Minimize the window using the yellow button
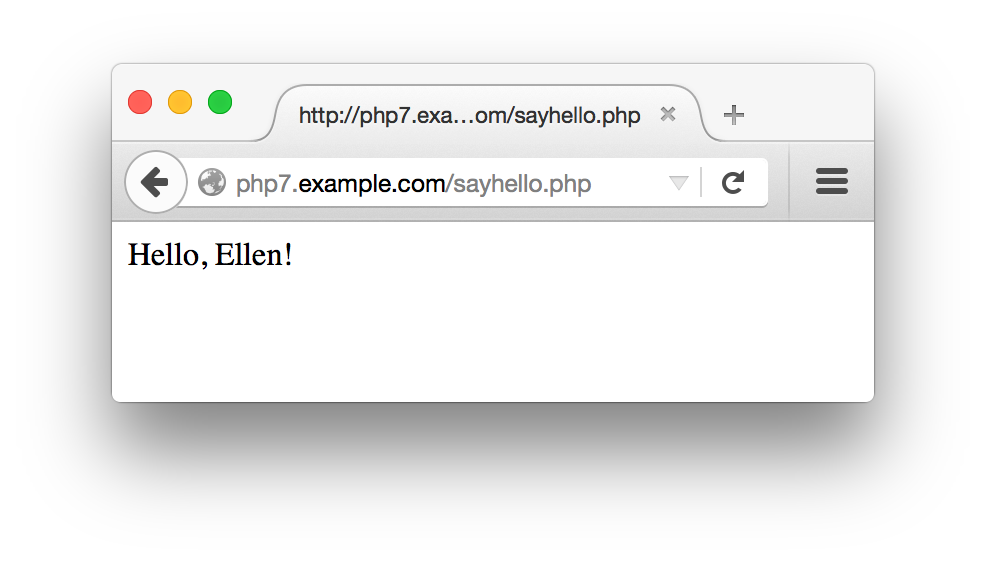The image size is (986, 562). 180,102
